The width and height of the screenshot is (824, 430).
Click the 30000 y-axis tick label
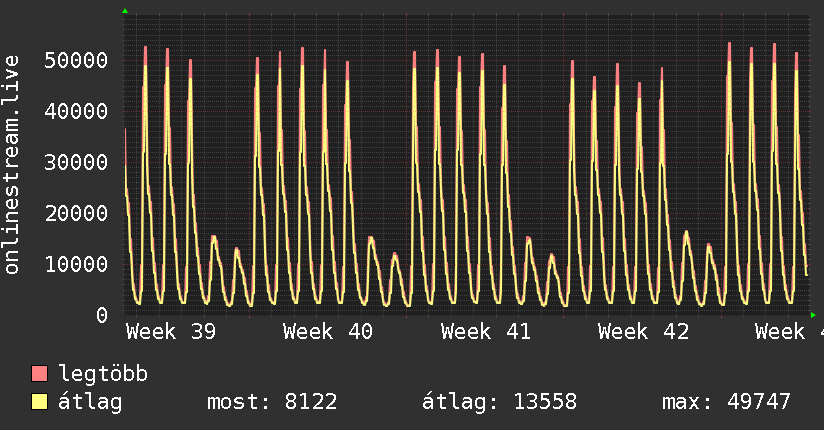point(76,162)
